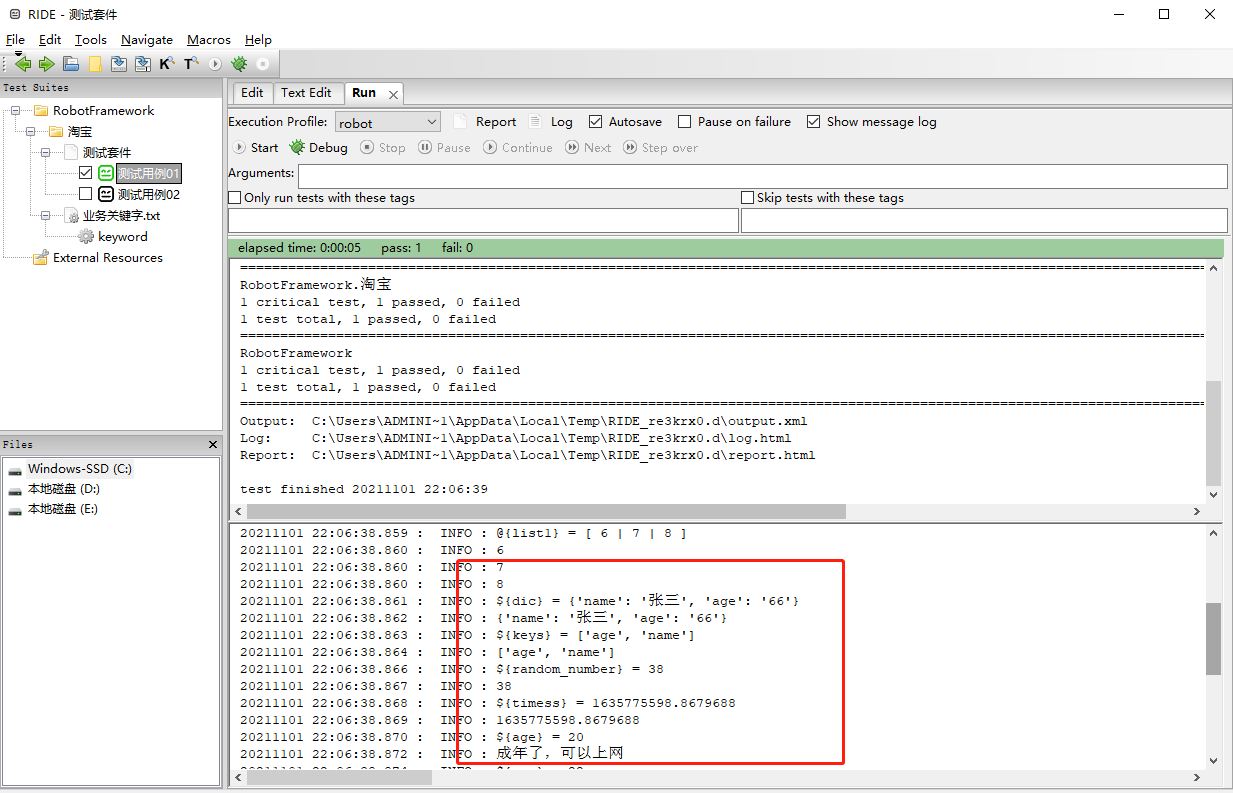Click the External Resources folder icon
Viewport: 1233px width, 793px height.
click(x=41, y=257)
